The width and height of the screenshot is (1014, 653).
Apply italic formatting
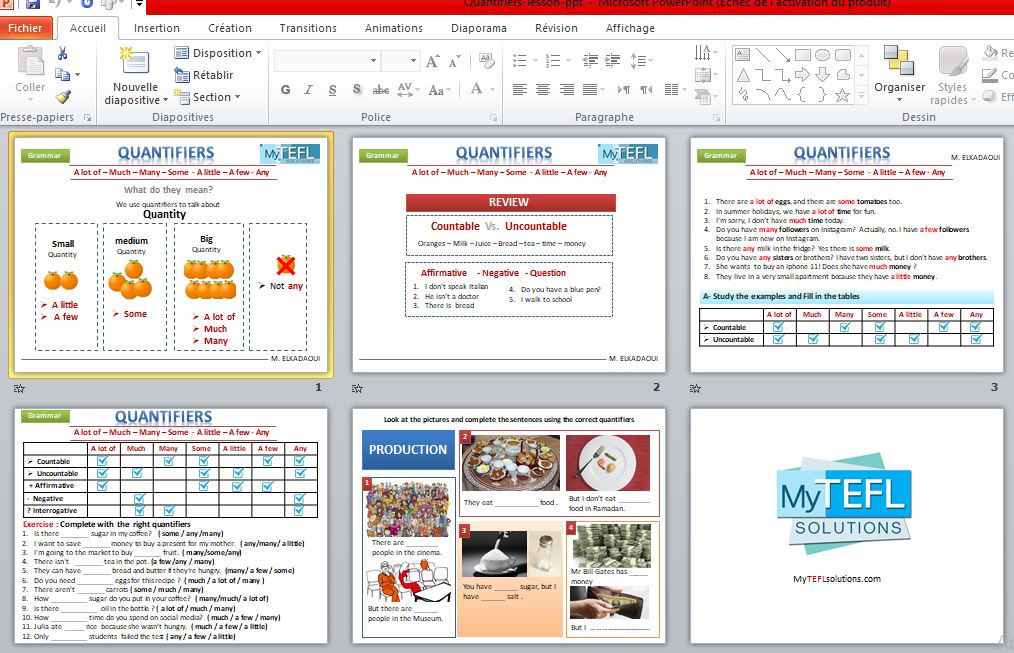(x=309, y=89)
